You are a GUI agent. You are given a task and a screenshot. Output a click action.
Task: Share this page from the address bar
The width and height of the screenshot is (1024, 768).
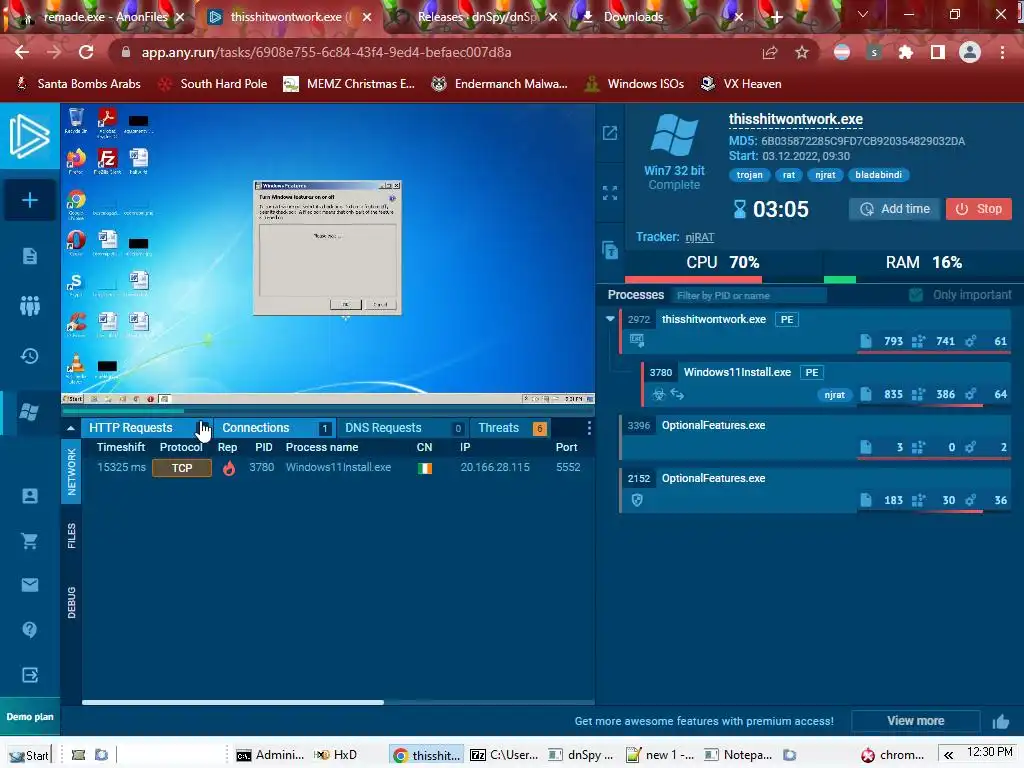pos(770,53)
